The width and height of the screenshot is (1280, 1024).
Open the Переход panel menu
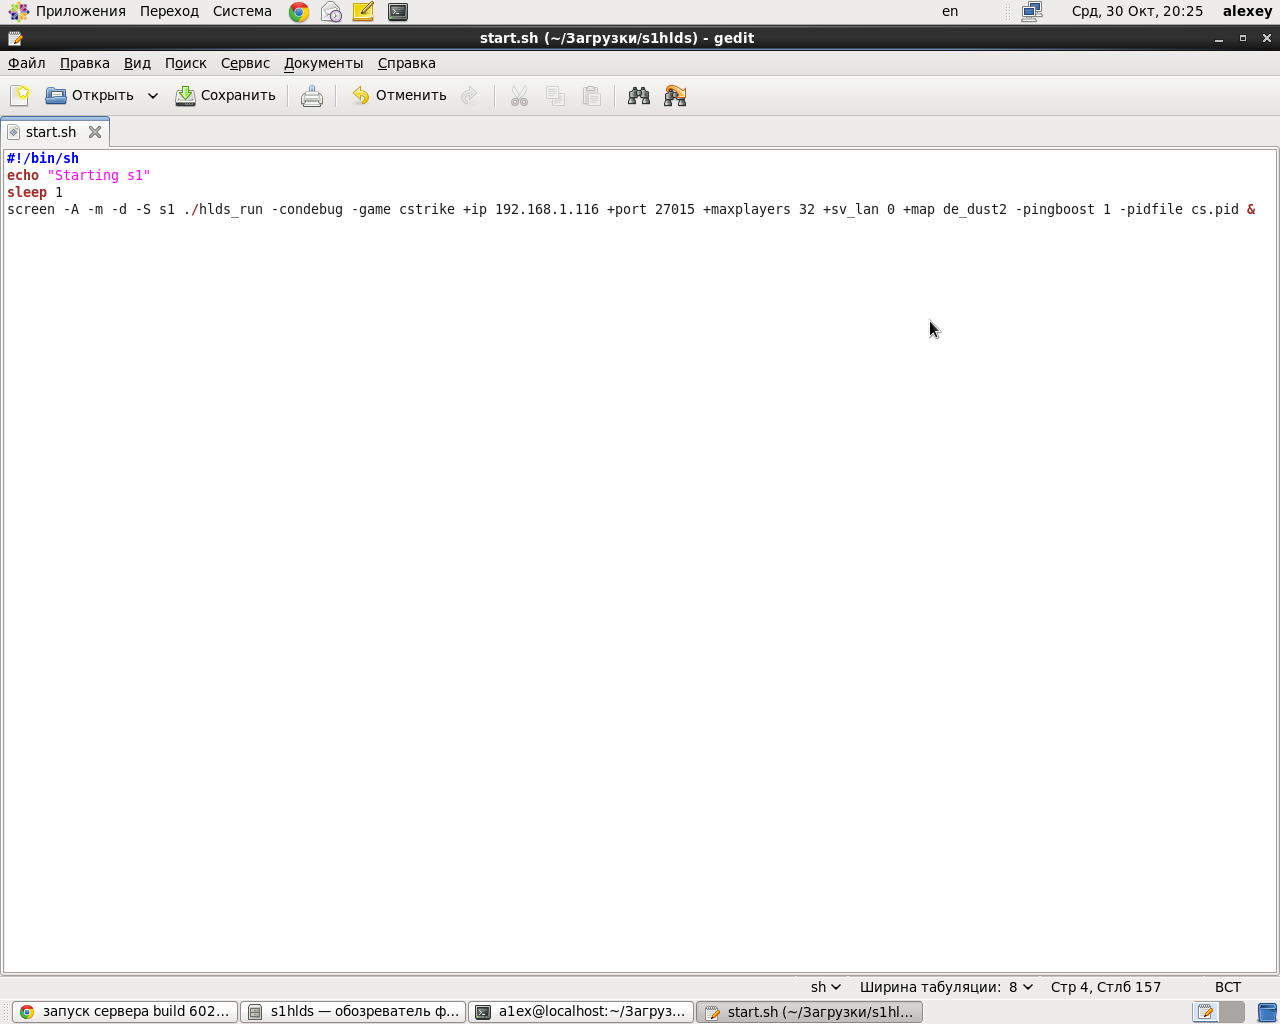tap(169, 11)
